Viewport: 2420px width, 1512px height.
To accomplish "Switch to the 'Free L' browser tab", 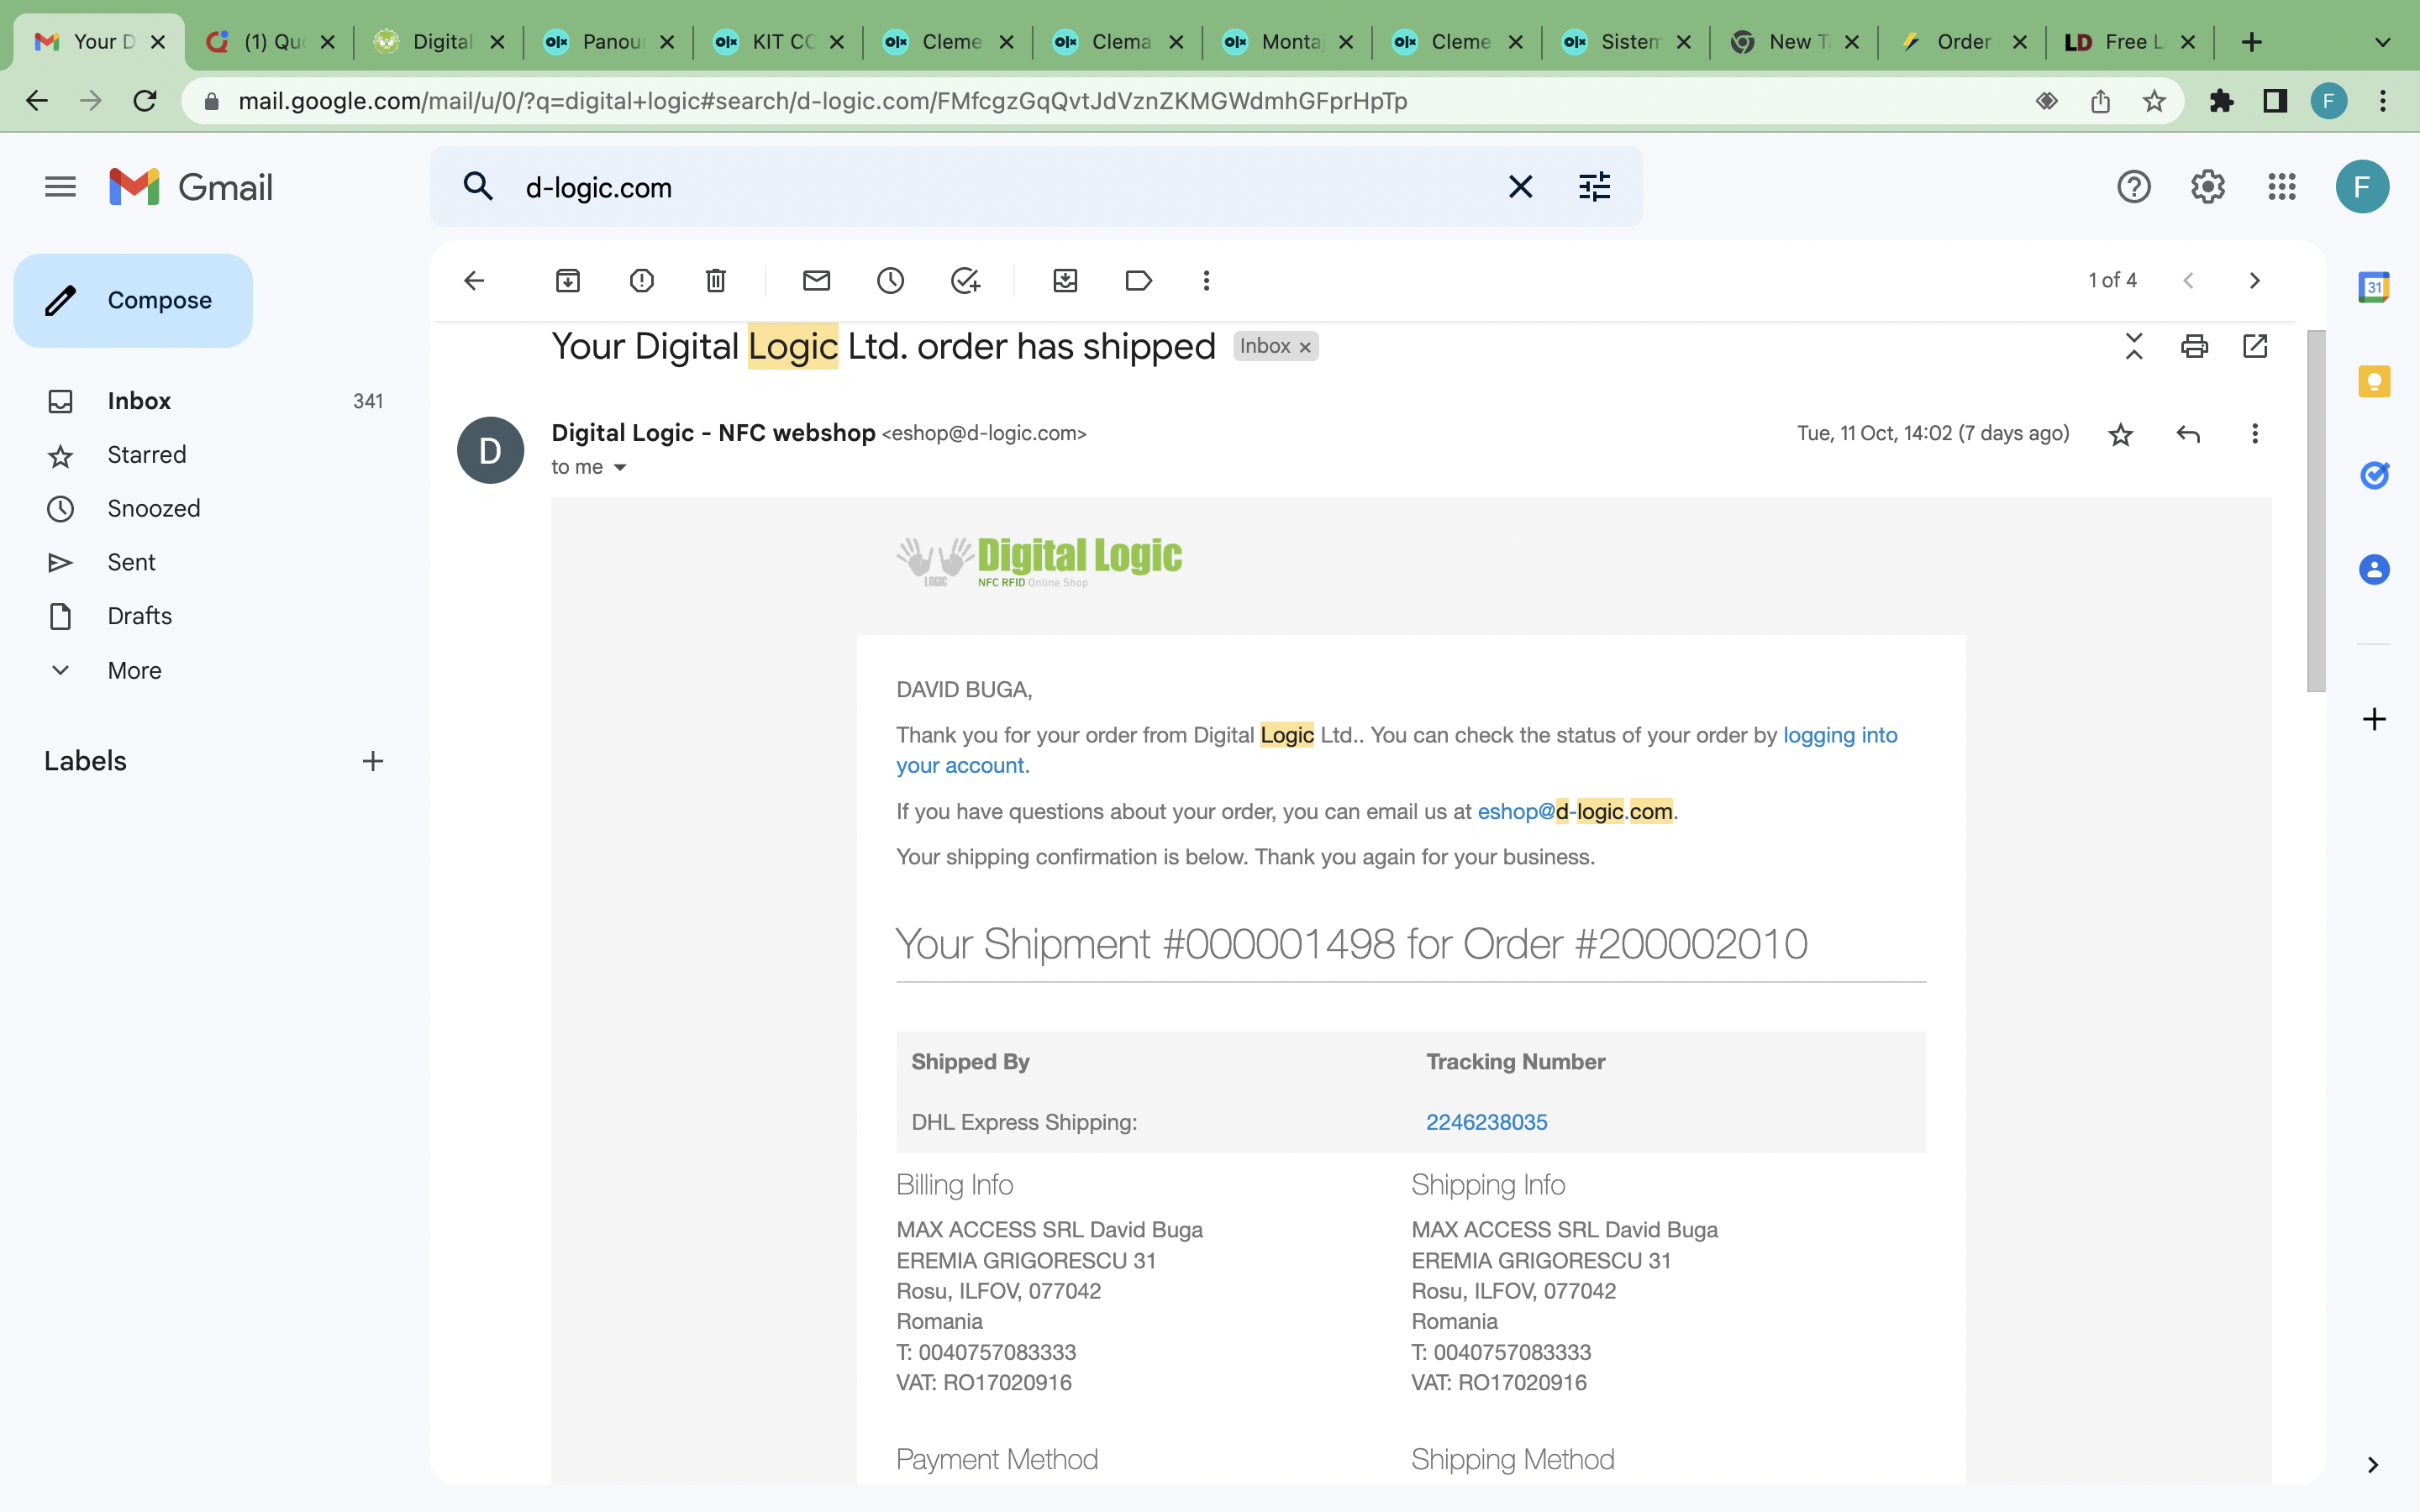I will (x=2130, y=42).
